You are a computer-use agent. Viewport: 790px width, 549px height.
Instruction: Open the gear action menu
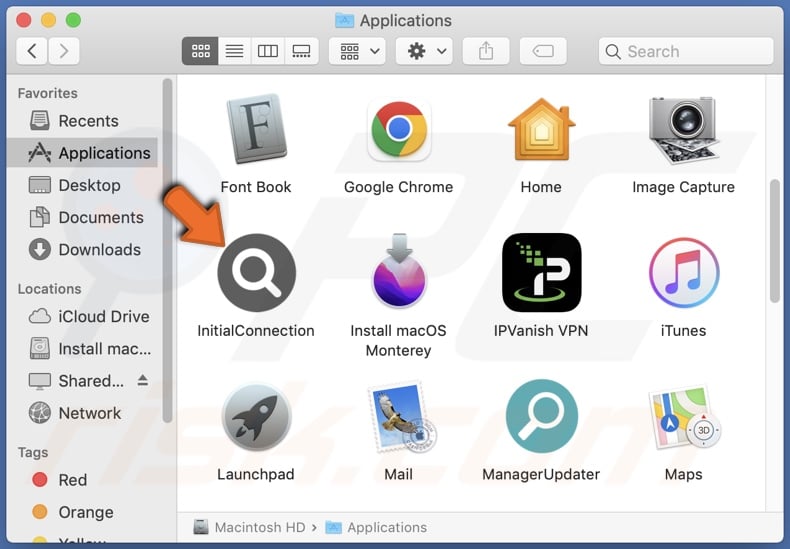[x=424, y=51]
